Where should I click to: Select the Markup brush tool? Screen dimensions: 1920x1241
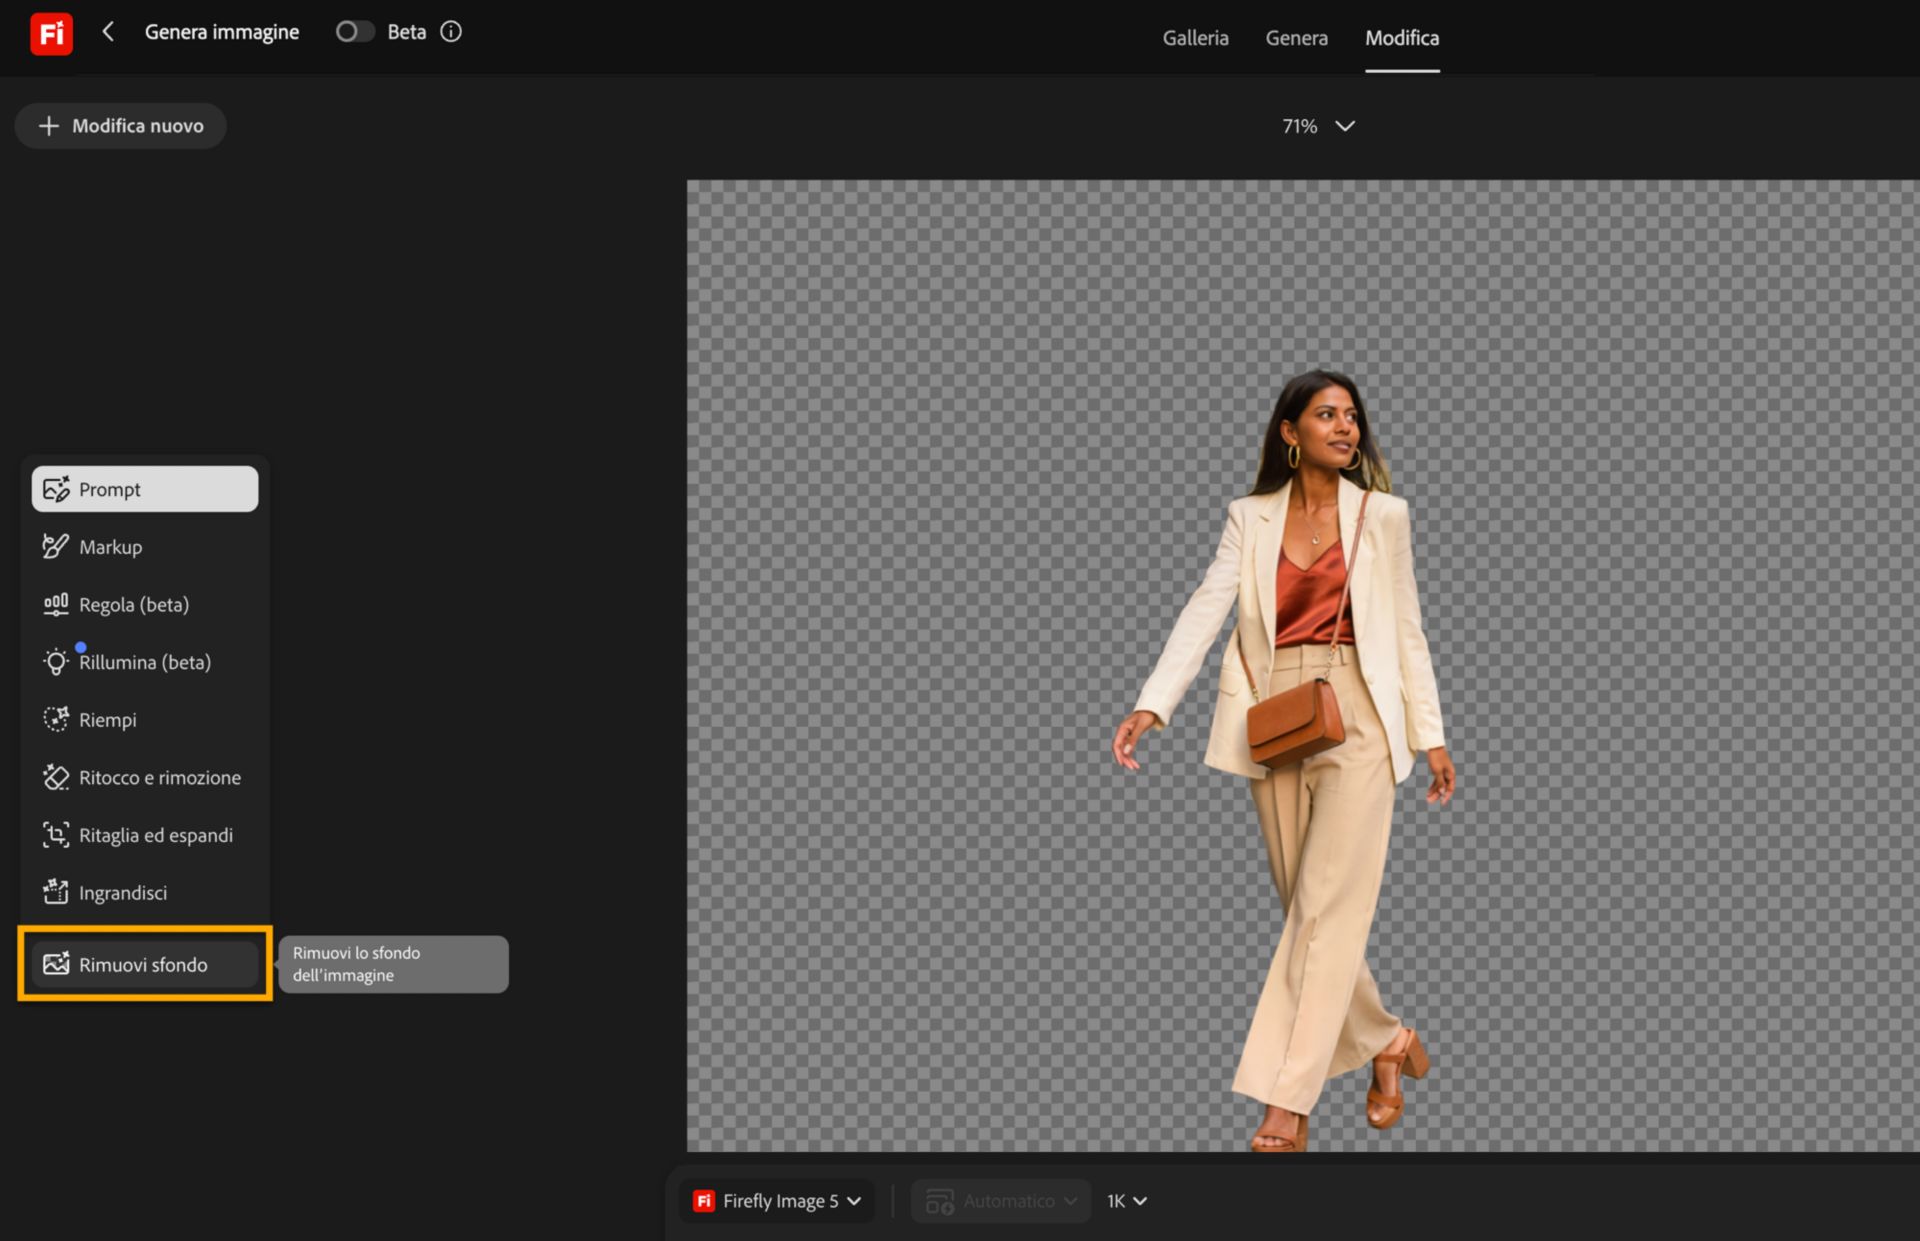145,547
